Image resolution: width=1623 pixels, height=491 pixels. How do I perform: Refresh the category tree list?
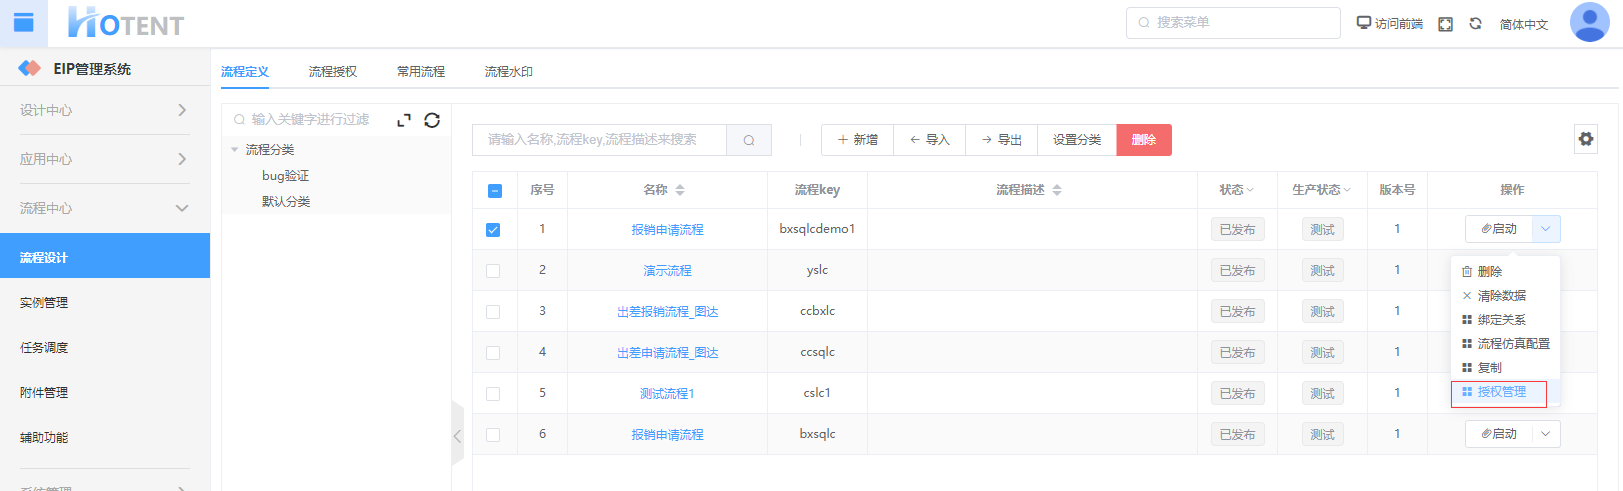click(432, 120)
